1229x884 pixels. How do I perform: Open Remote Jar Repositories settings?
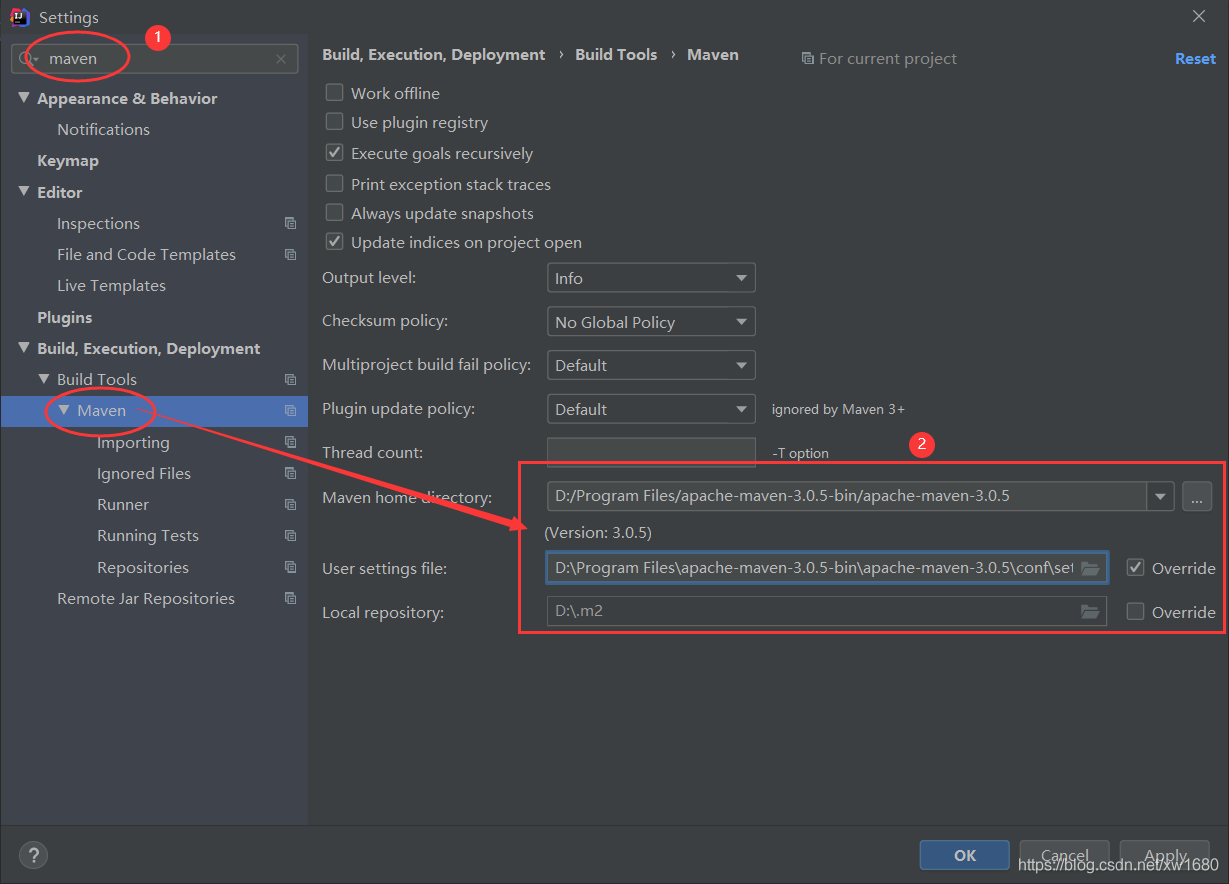point(146,598)
